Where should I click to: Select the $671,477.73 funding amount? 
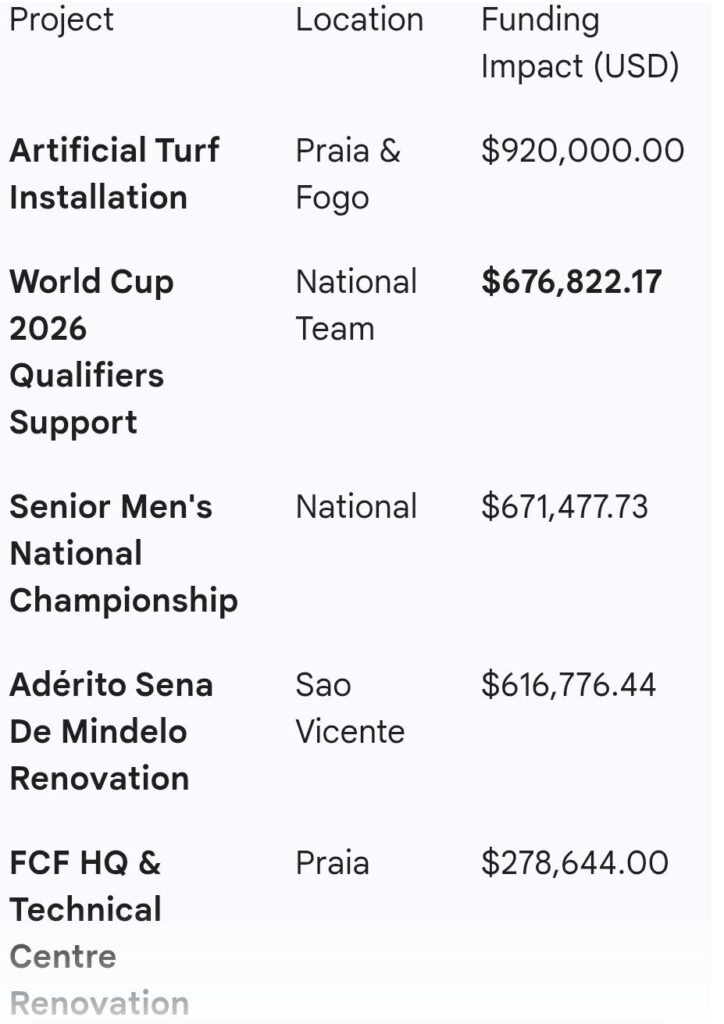pyautogui.click(x=564, y=507)
